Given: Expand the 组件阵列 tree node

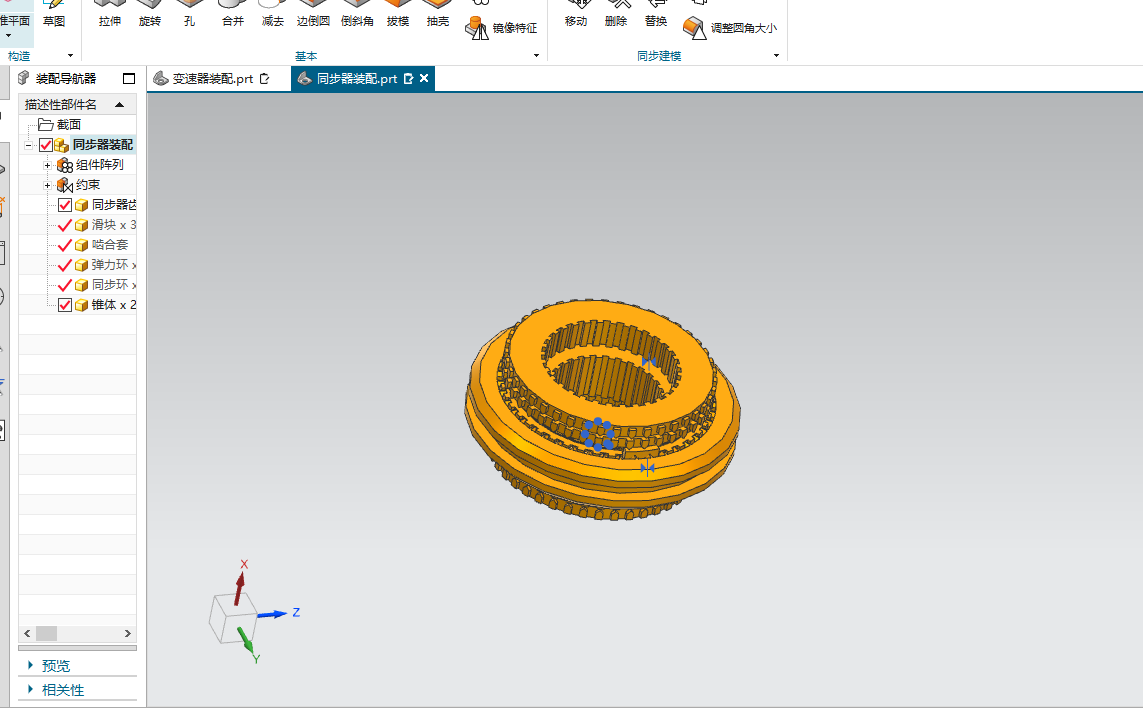Looking at the screenshot, I should (x=47, y=165).
